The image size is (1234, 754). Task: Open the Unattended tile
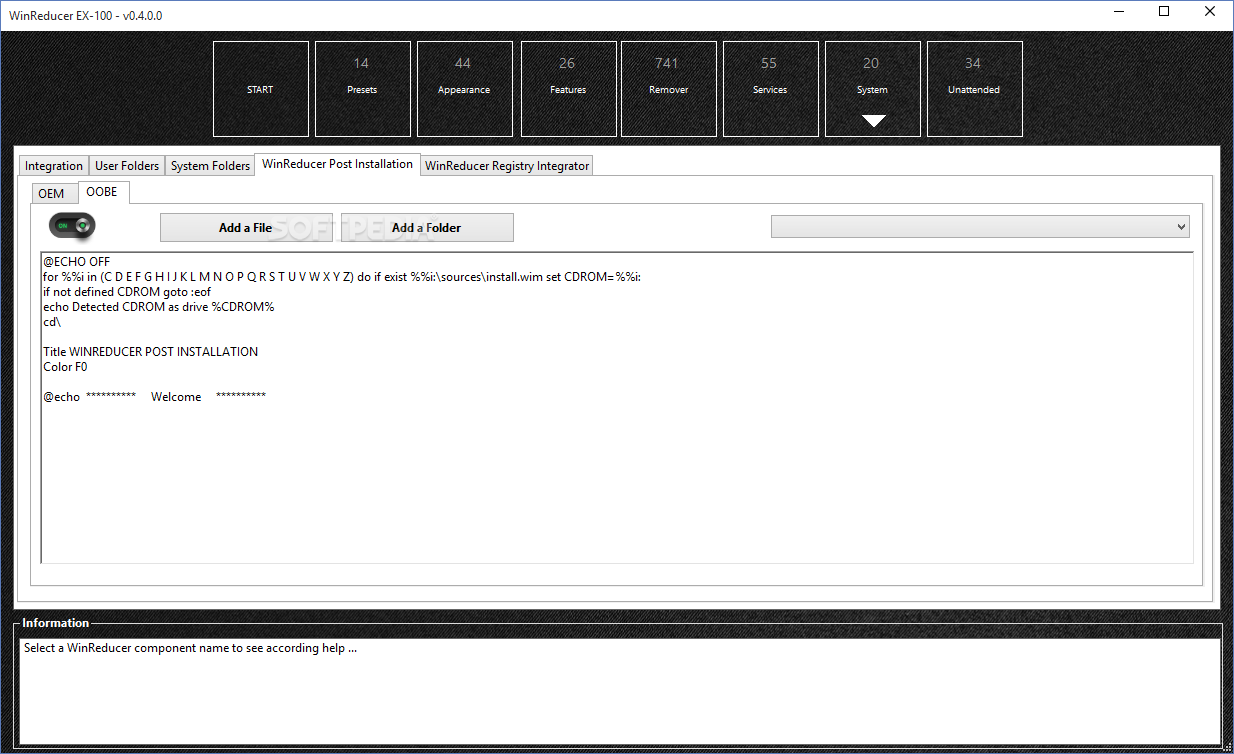(x=974, y=89)
